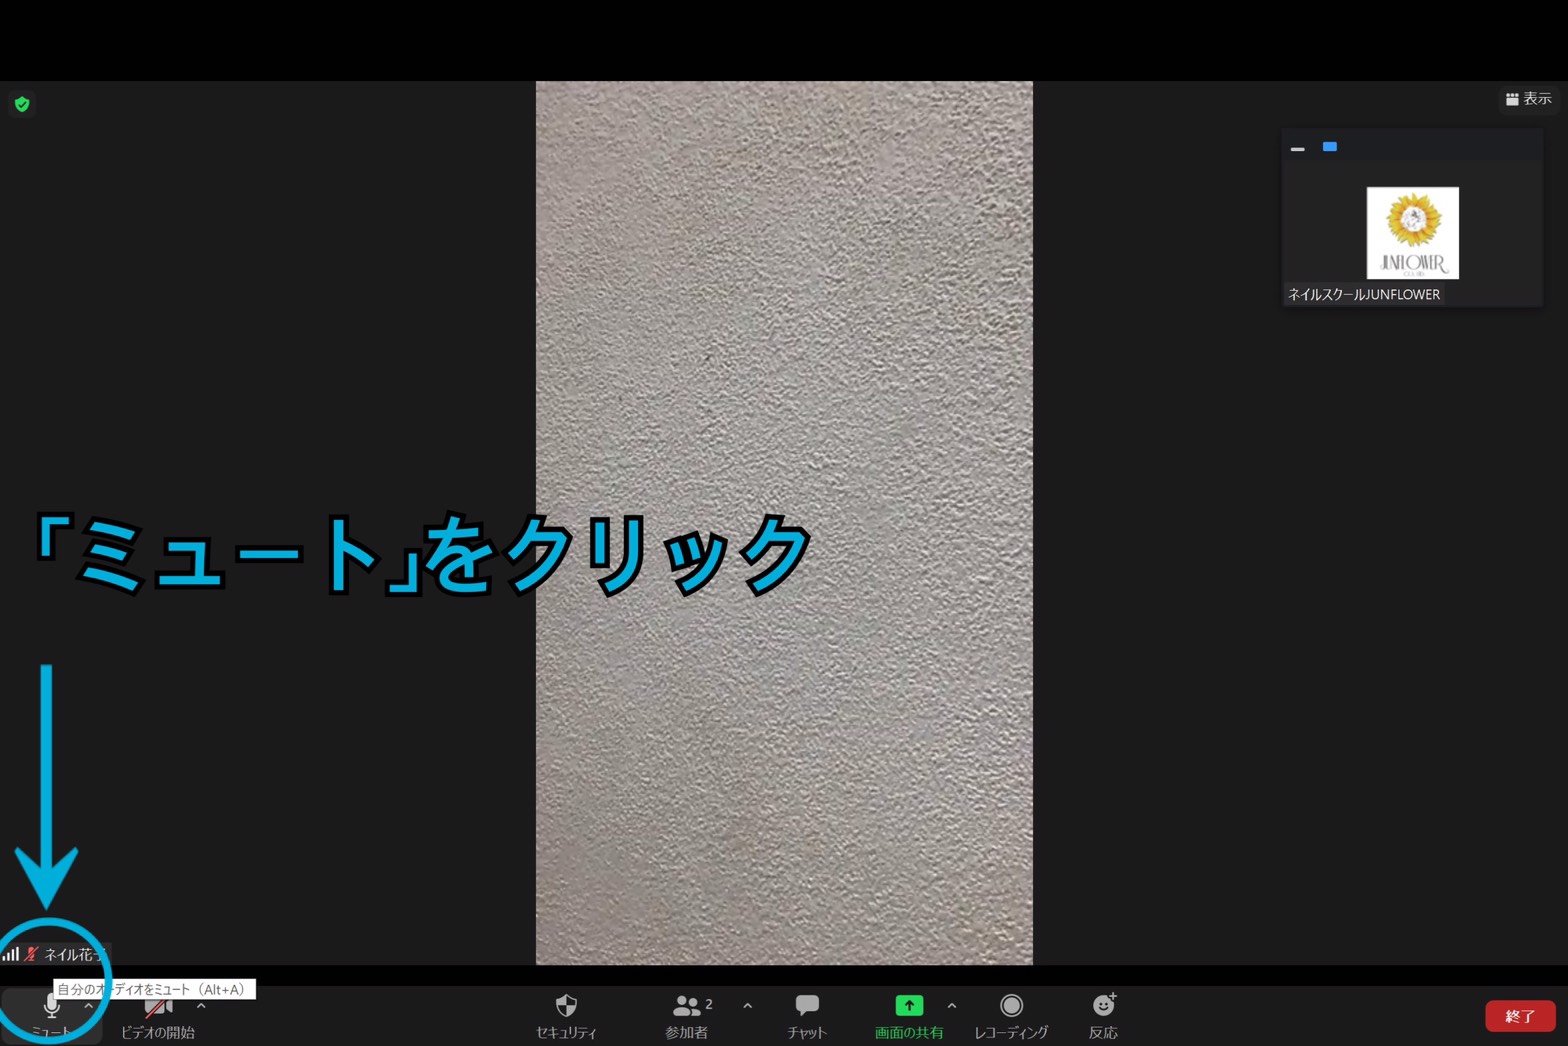1568x1046 pixels.
Task: Begin recording with the レコーディング button
Action: coord(1011,1016)
